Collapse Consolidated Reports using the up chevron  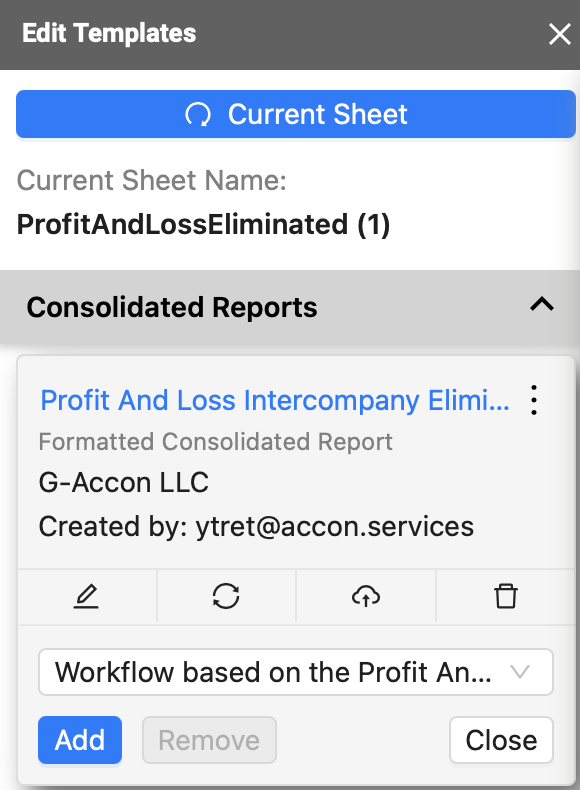click(542, 305)
